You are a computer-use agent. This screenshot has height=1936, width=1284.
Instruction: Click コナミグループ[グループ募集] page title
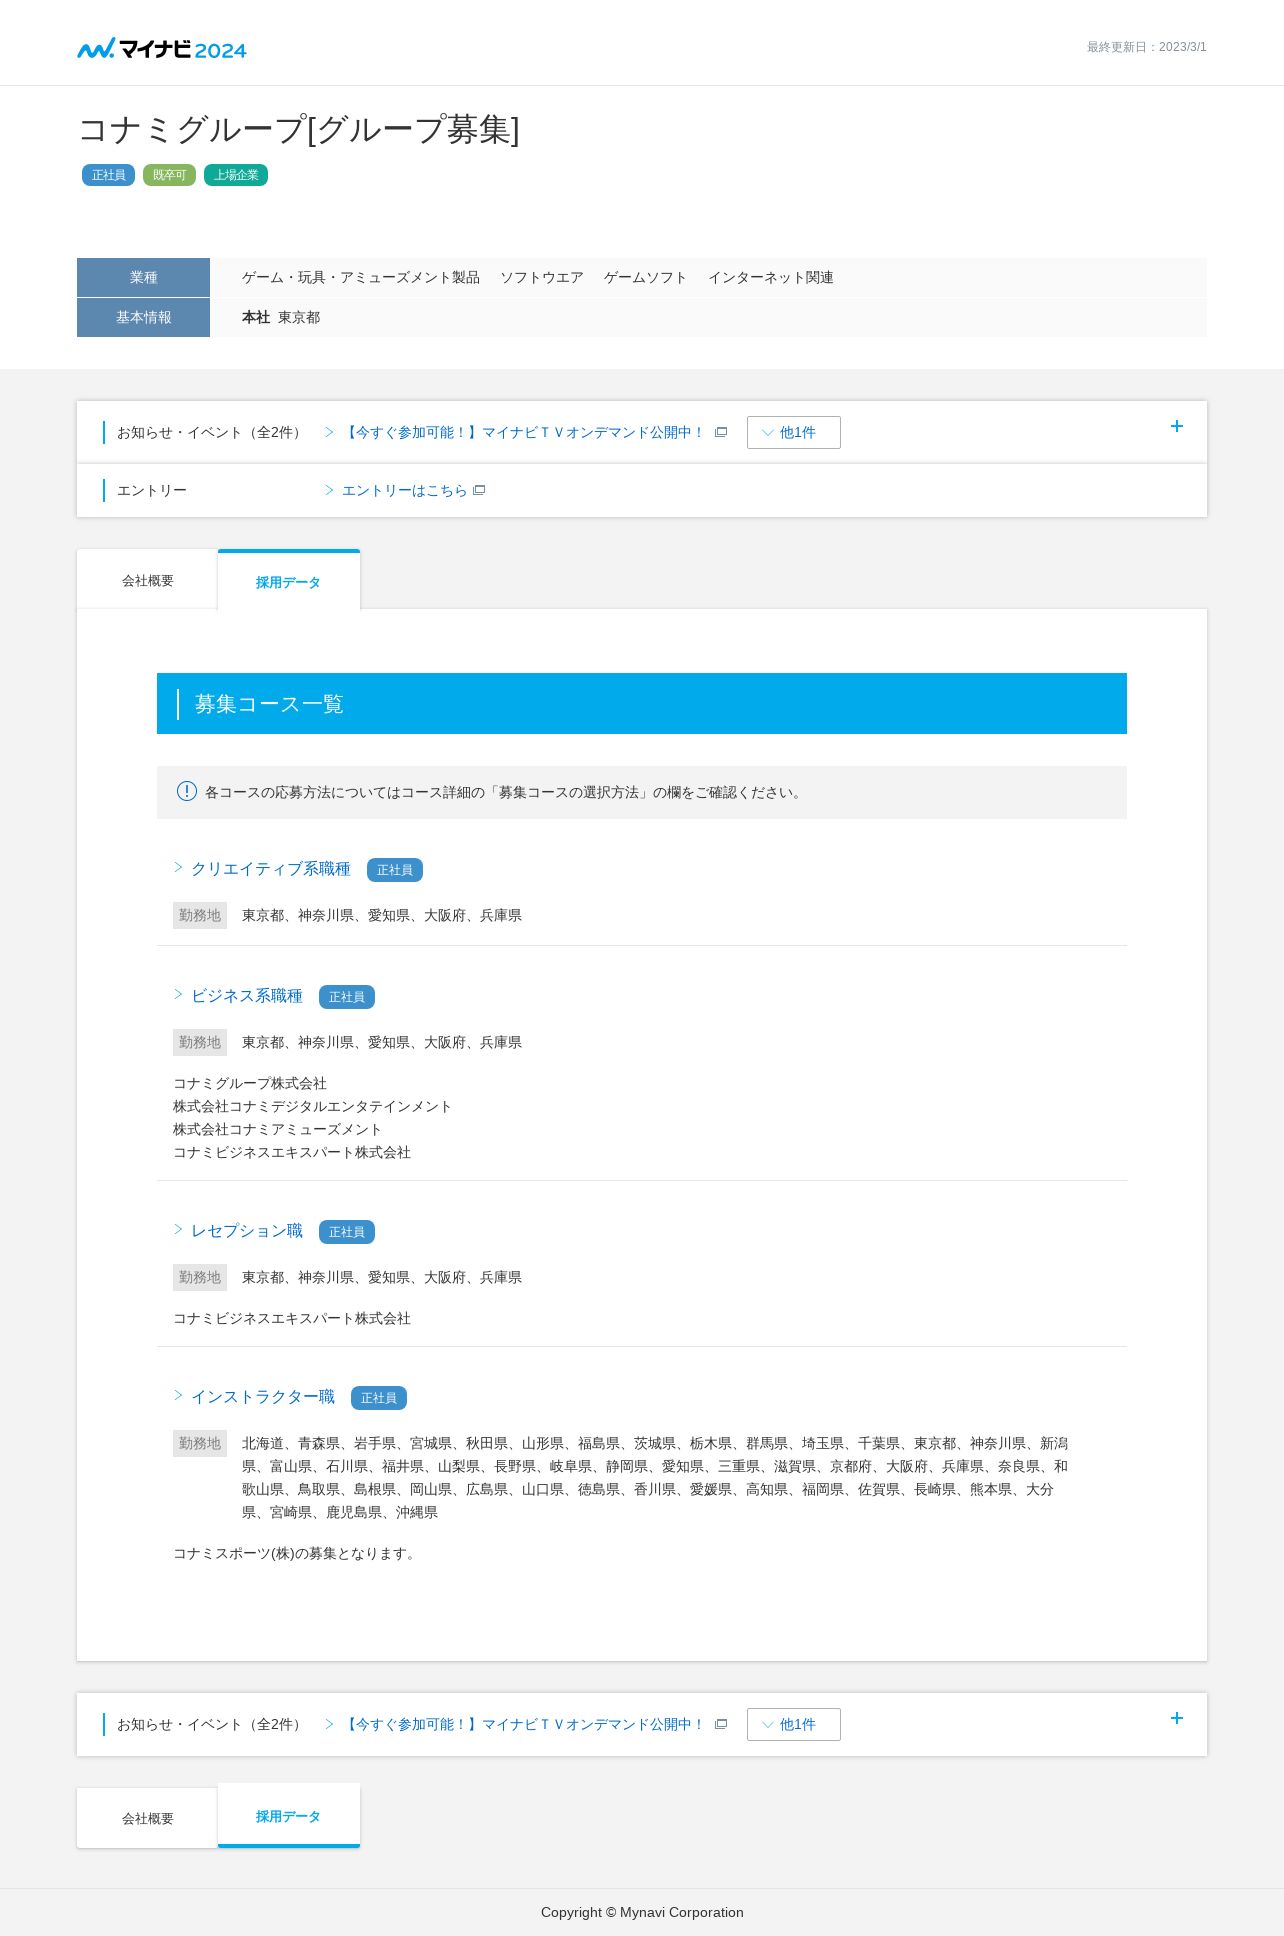click(x=299, y=130)
